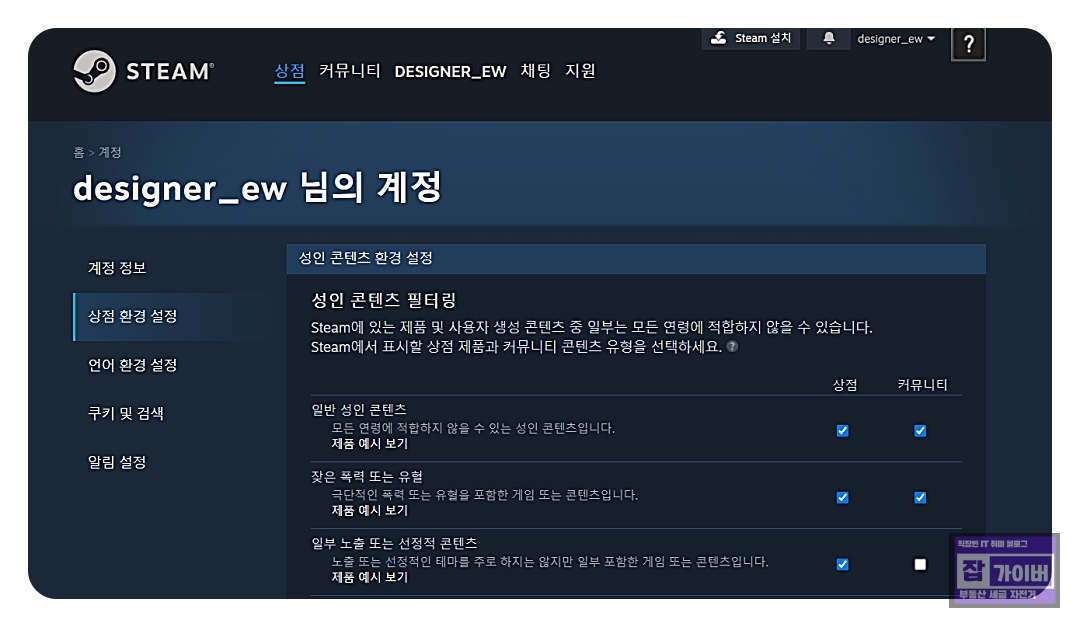Open the 채팅 chat menu
Screen dimensions: 1080x627
point(535,71)
